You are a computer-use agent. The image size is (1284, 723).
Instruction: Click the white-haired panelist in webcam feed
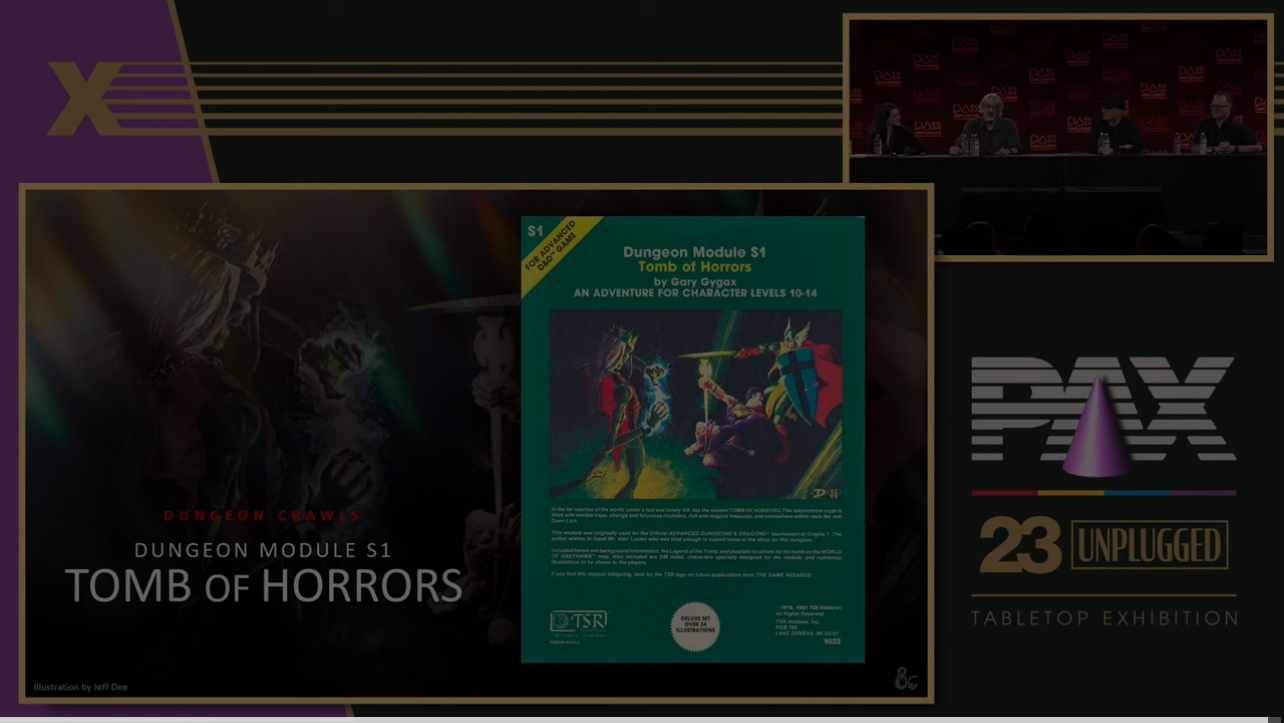click(x=988, y=126)
